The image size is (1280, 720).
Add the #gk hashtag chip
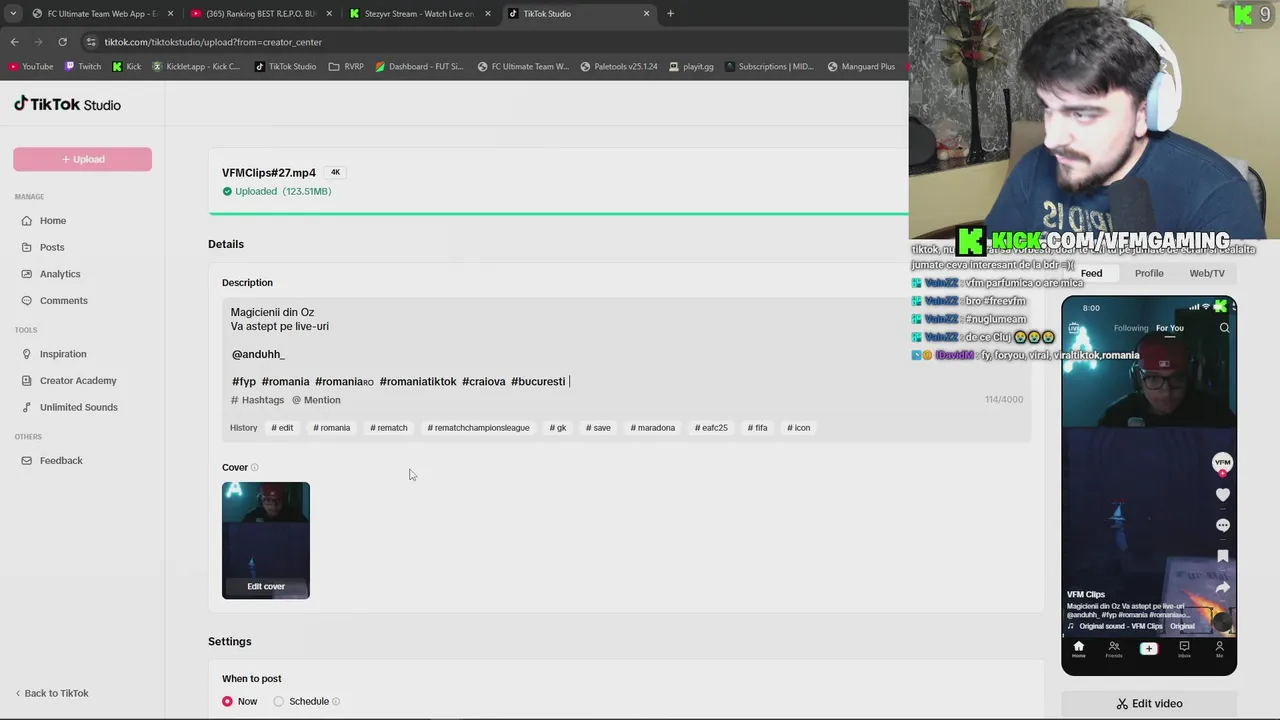coord(558,428)
